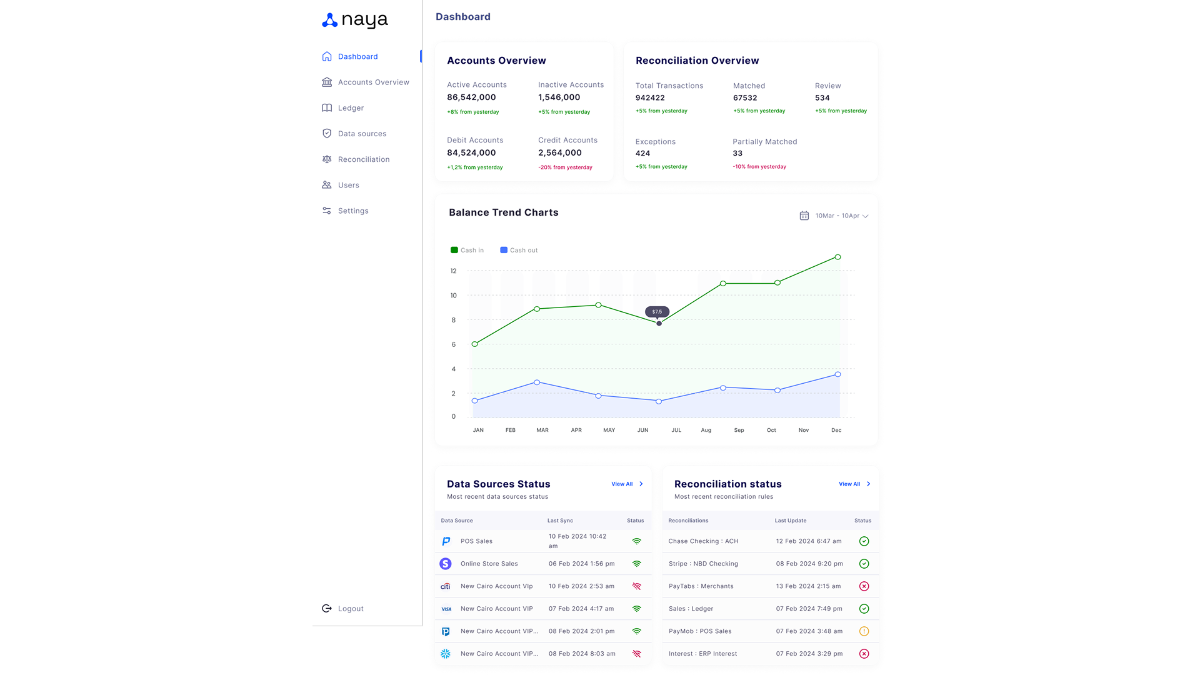Click disconnected wifi icon for 8:03 am row
The width and height of the screenshot is (1200, 675).
(x=636, y=653)
